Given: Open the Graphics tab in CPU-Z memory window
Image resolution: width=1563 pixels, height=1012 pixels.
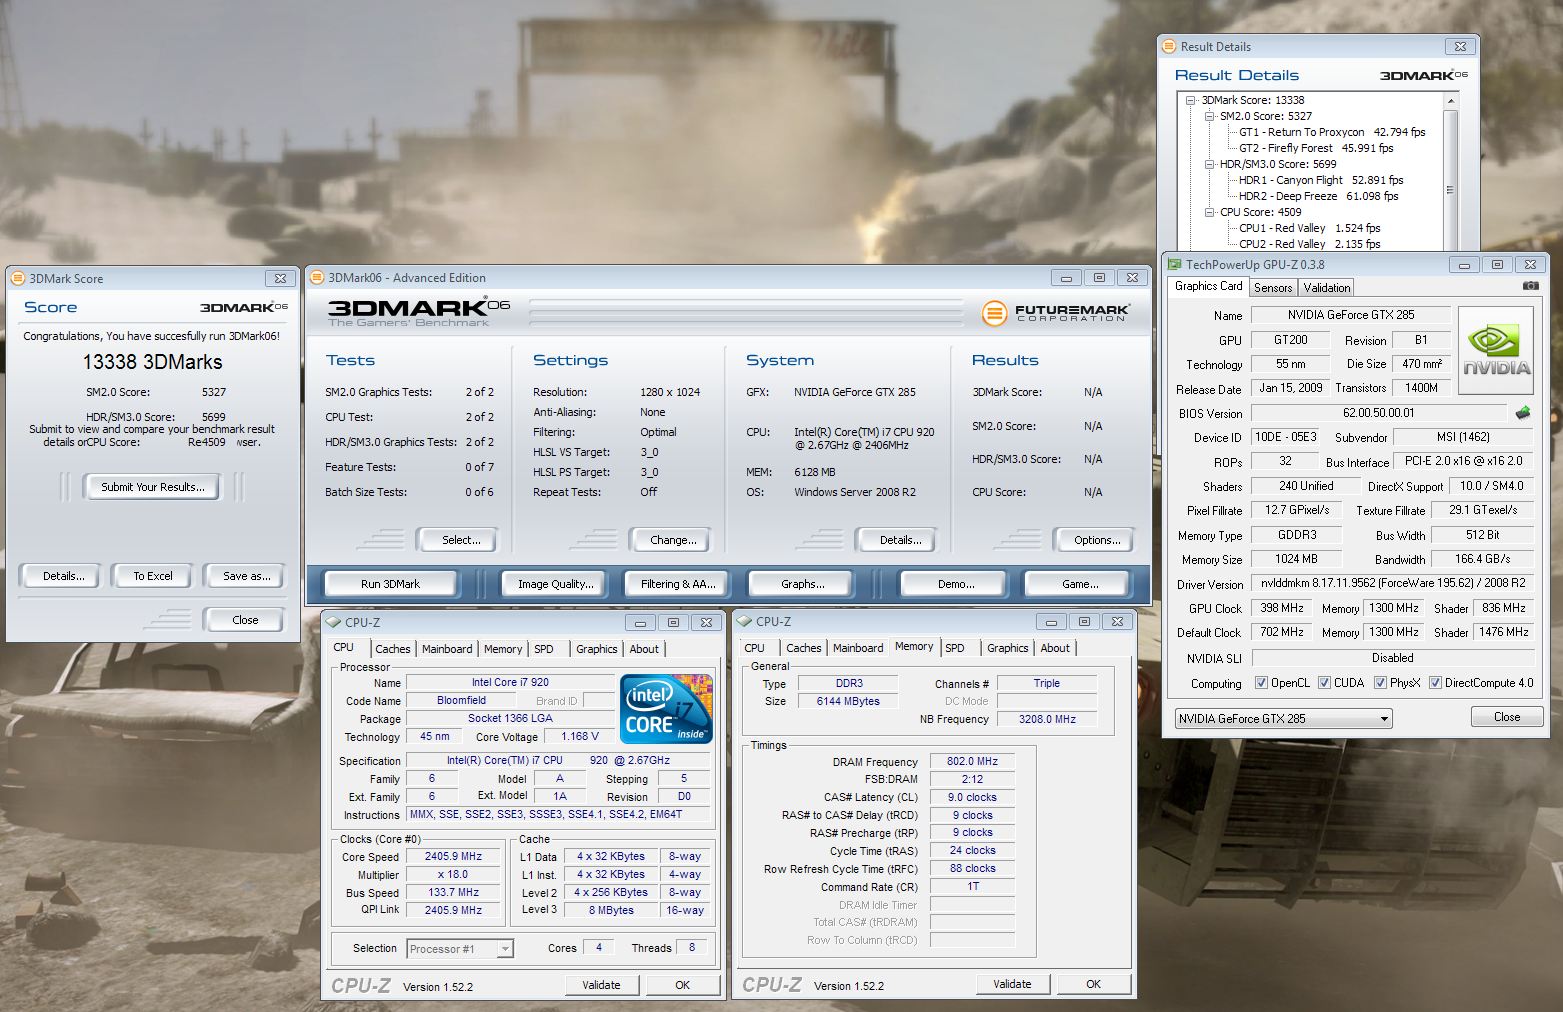Looking at the screenshot, I should coord(1008,648).
